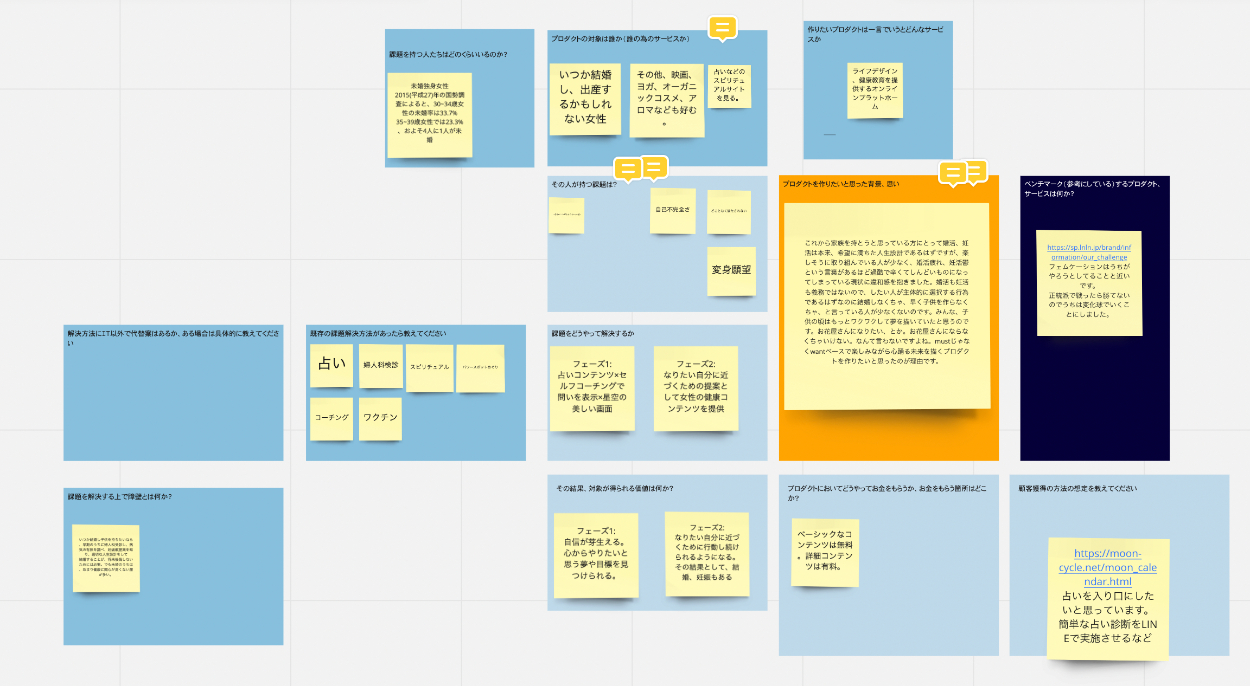The height and width of the screenshot is (686, 1250).
Task: Select the '自己不完全さ' sticky note
Action: point(672,211)
